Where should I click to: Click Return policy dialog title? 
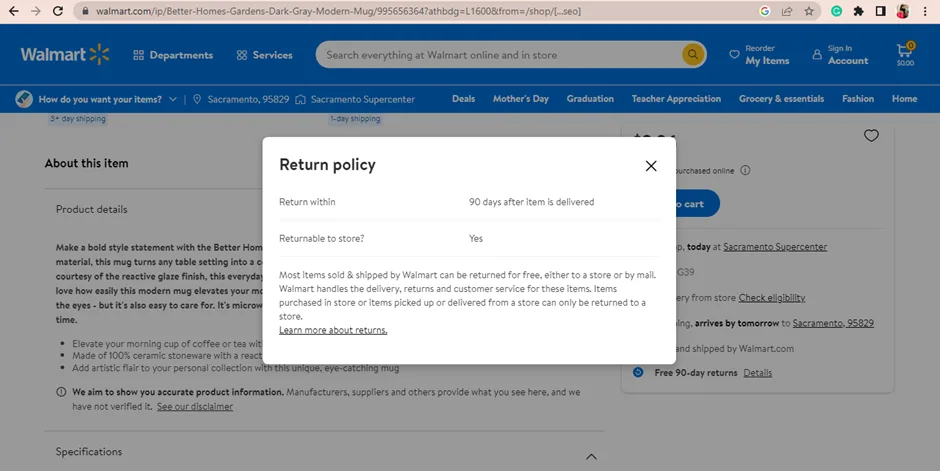(327, 165)
